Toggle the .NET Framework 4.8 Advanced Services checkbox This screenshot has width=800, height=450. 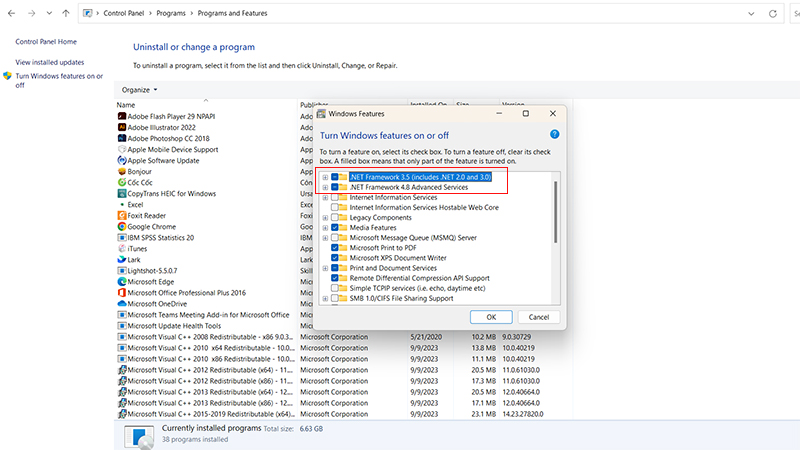(335, 187)
